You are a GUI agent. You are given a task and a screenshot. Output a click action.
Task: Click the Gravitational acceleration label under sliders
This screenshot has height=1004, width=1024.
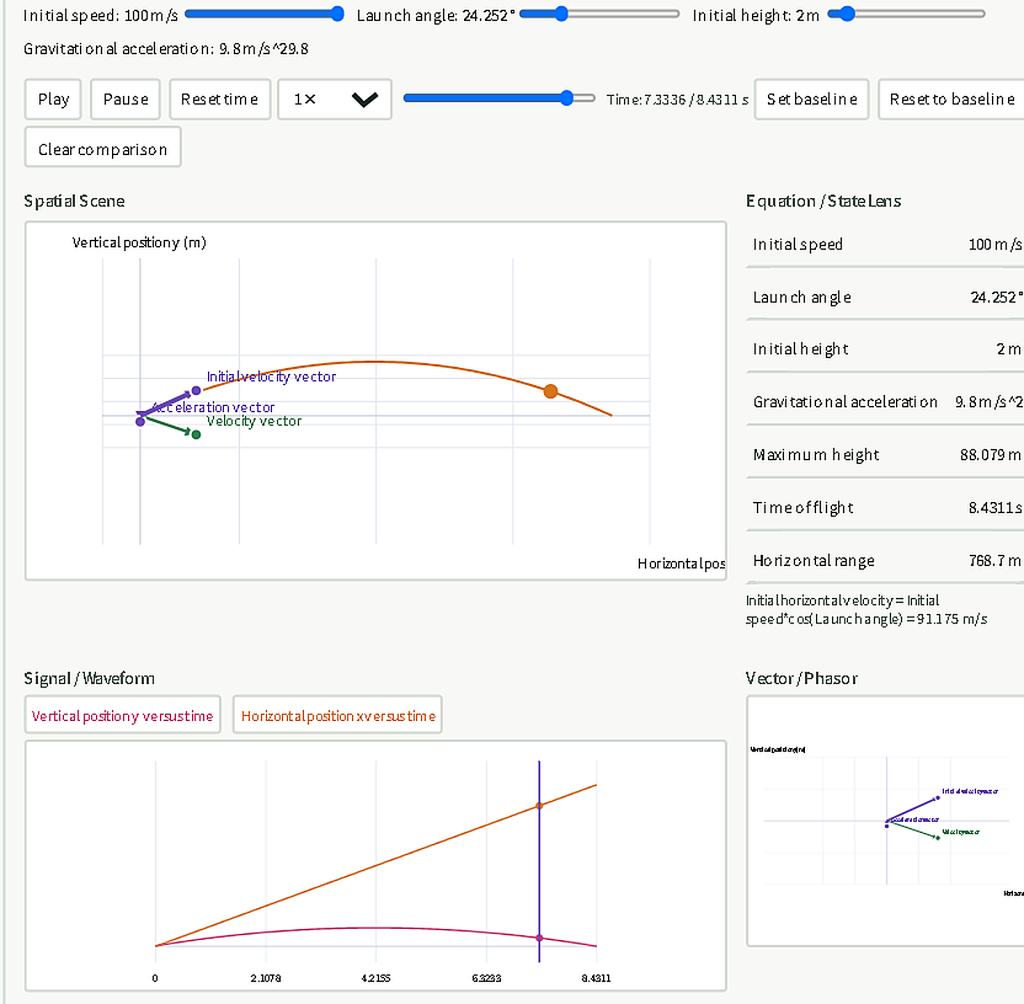coord(166,49)
